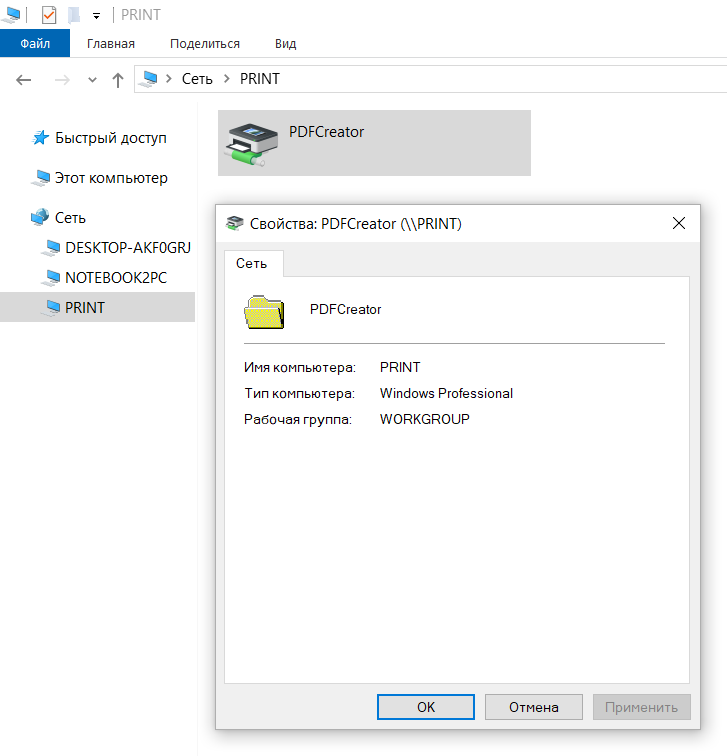The height and width of the screenshot is (756, 727).
Task: Click the PDFCreator network printer icon
Action: click(252, 144)
